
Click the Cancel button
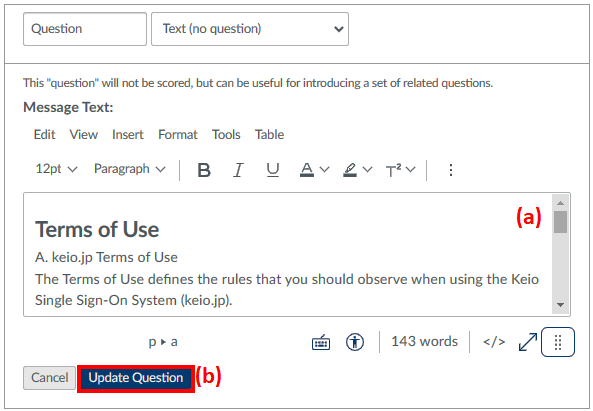click(50, 378)
